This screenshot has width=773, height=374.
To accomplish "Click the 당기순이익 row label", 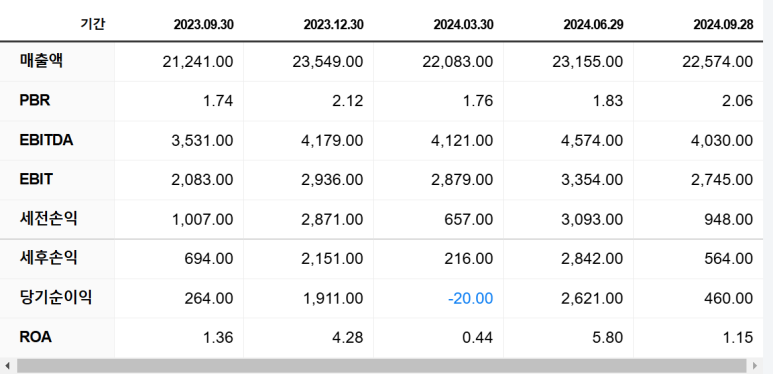I will (x=56, y=298).
